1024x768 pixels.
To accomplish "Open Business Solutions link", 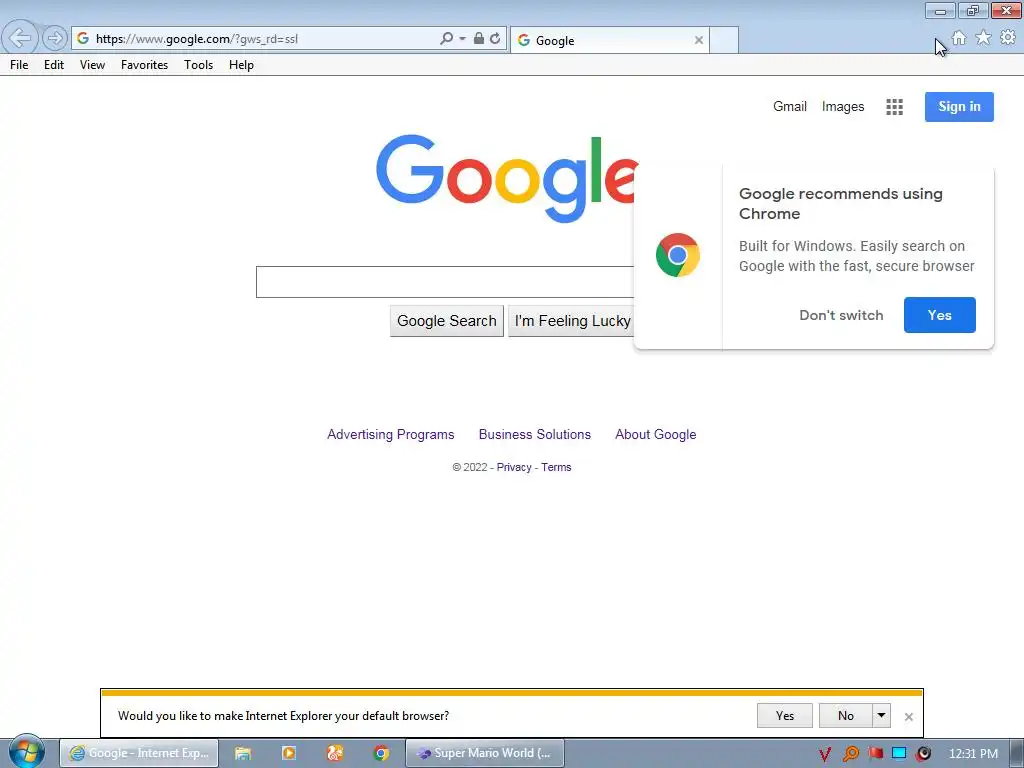I will pyautogui.click(x=534, y=434).
